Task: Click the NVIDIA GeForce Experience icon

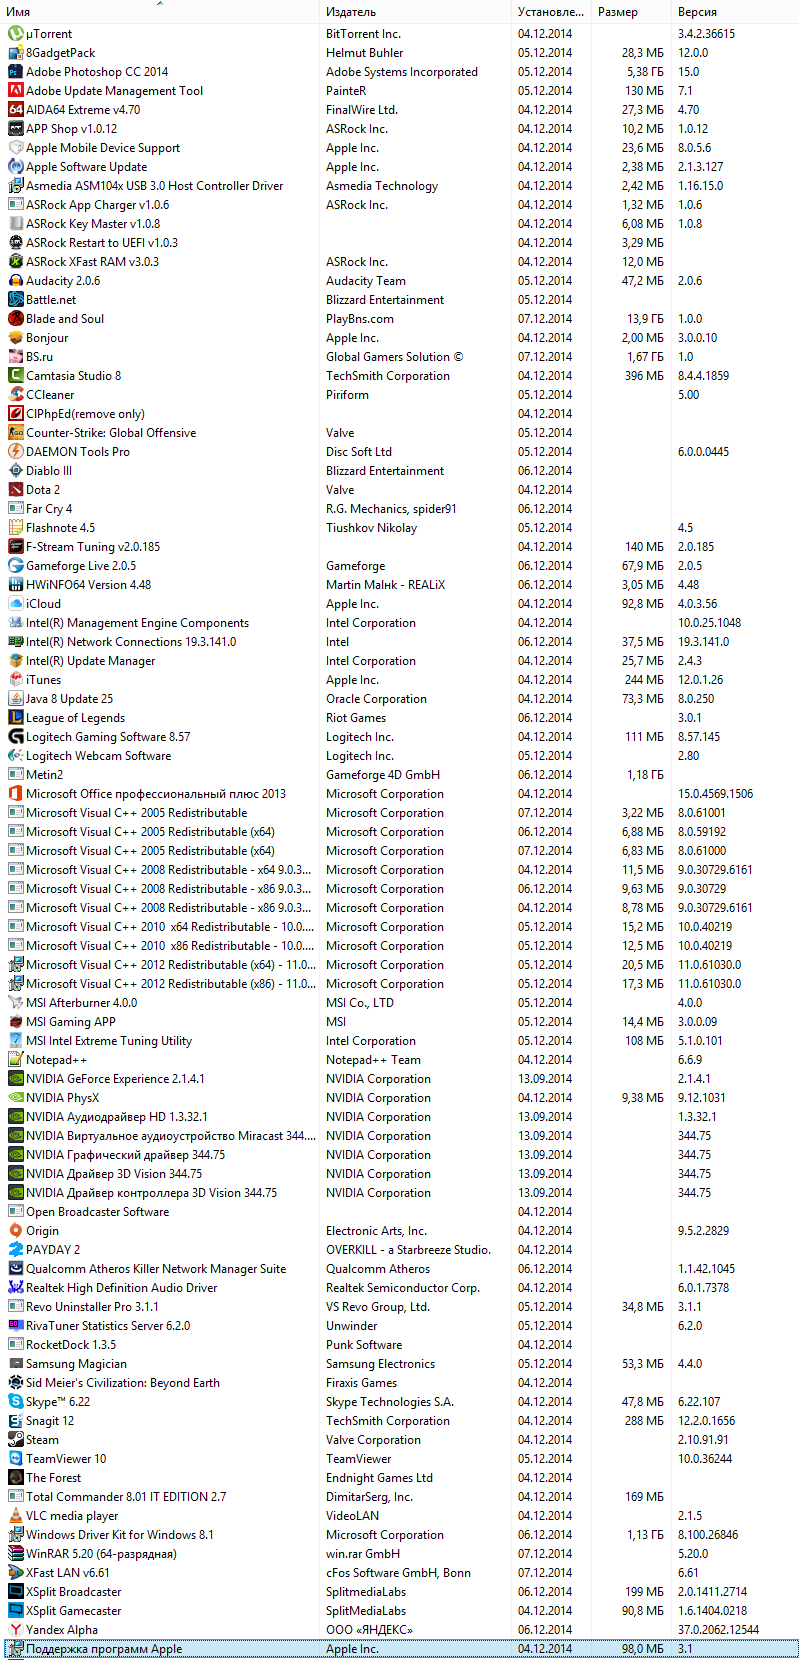Action: click(16, 1078)
